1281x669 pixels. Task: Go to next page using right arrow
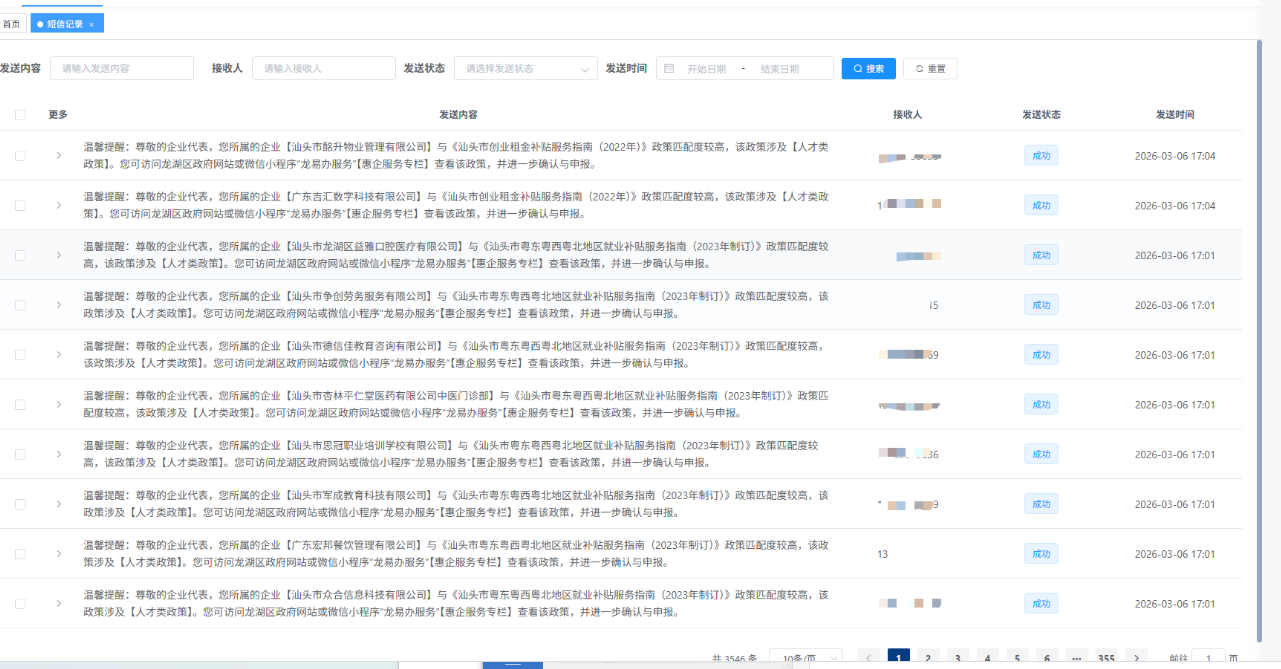pyautogui.click(x=1135, y=658)
